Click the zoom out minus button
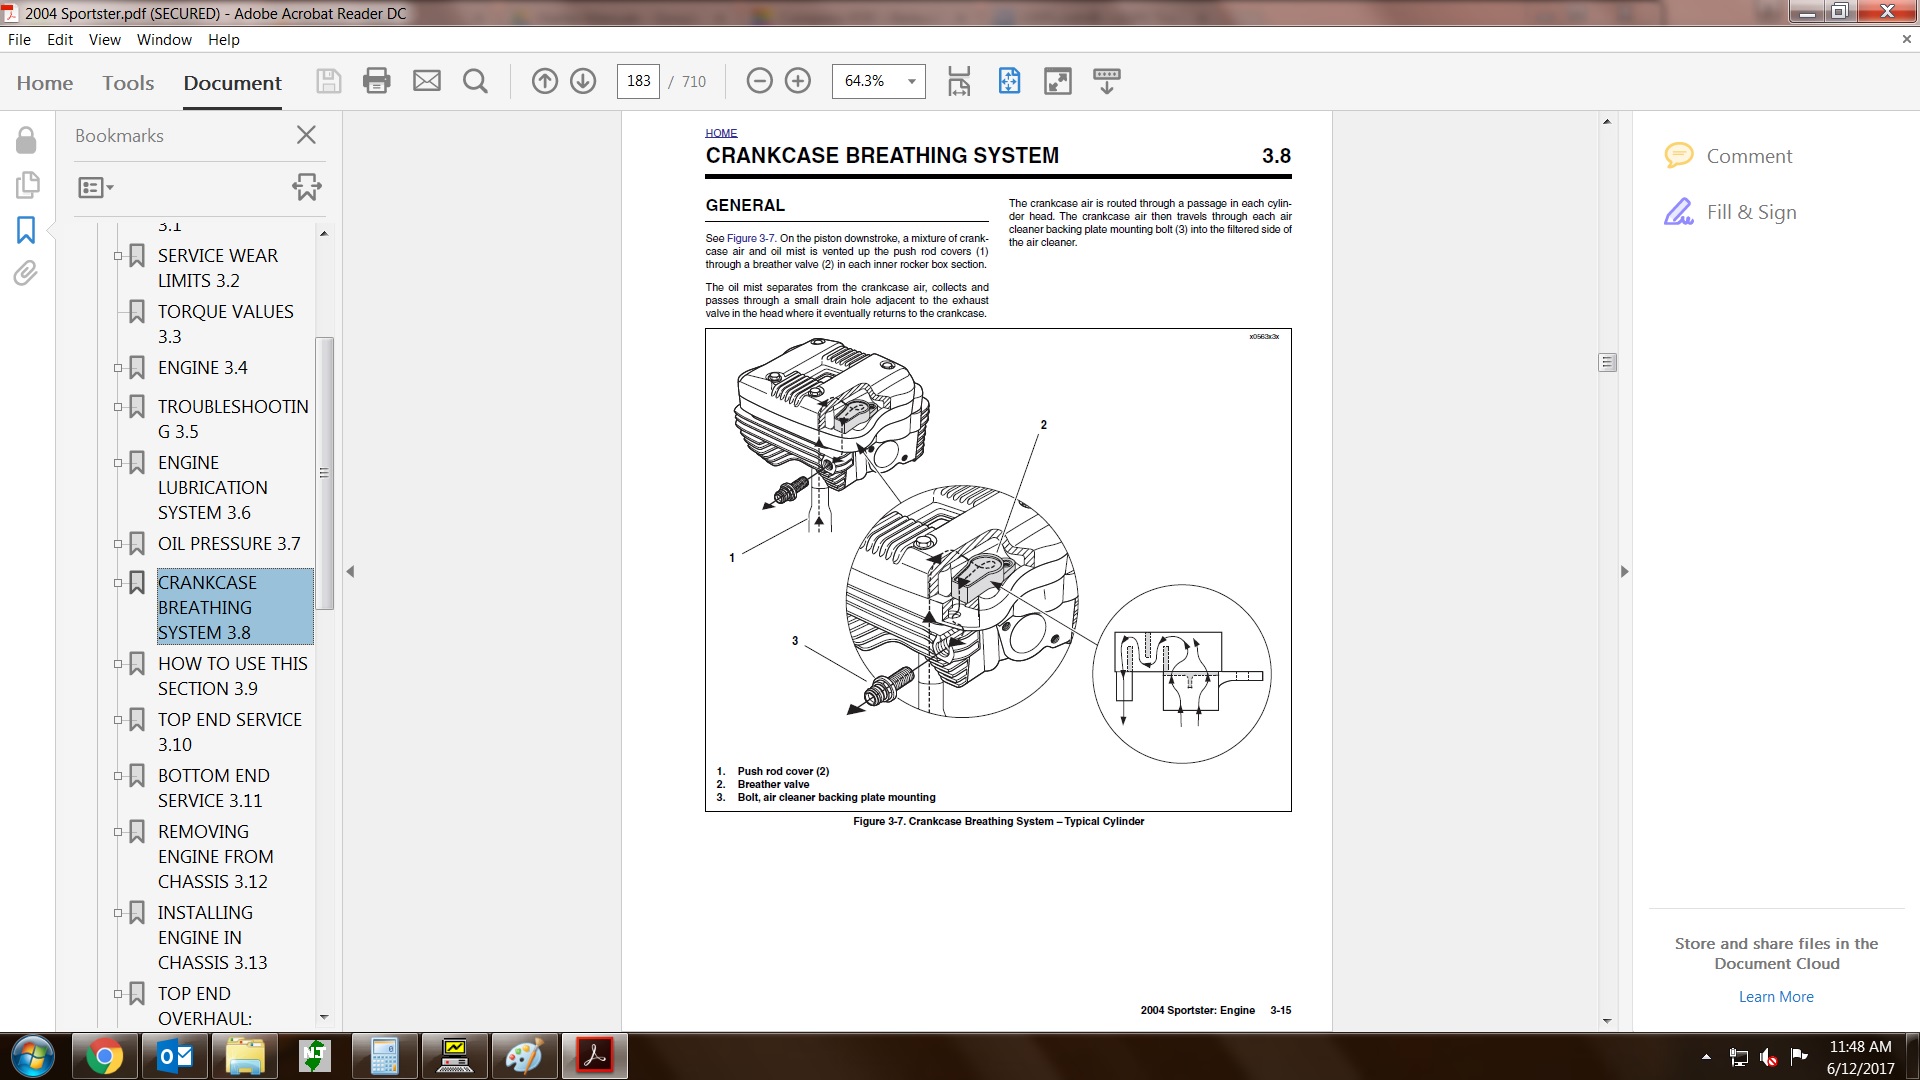Viewport: 1920px width, 1080px height. [760, 81]
